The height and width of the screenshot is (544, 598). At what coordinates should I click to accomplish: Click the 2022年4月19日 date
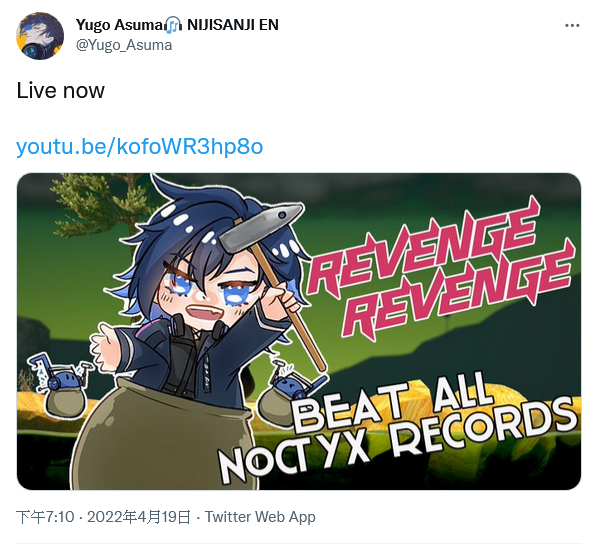coord(138,517)
